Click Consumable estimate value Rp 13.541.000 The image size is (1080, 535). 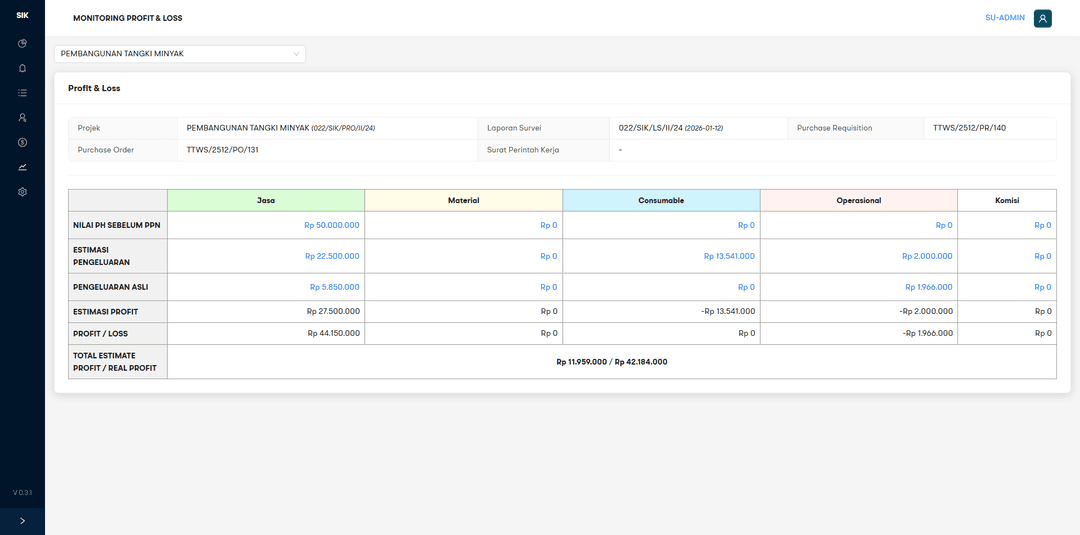click(729, 256)
